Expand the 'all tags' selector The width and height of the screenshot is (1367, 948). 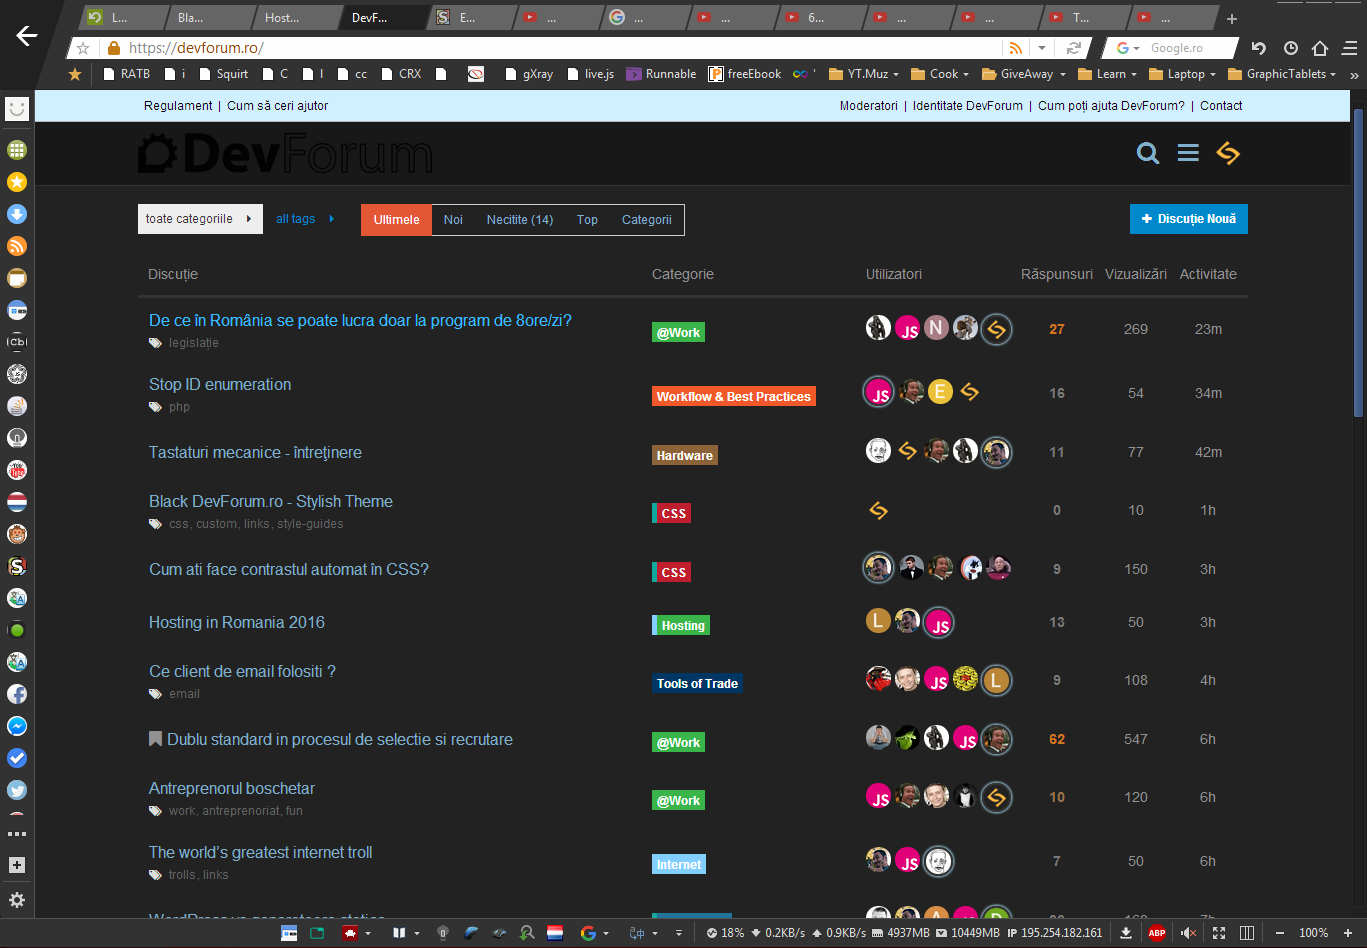click(298, 218)
